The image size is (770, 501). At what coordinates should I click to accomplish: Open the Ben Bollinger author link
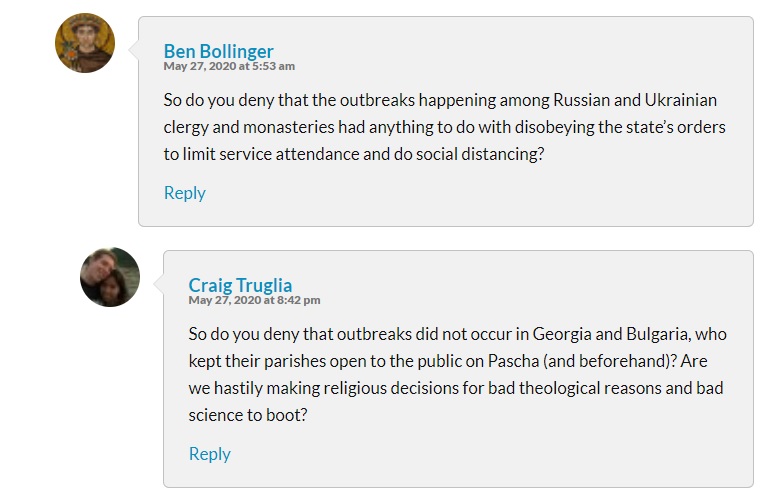pyautogui.click(x=218, y=51)
